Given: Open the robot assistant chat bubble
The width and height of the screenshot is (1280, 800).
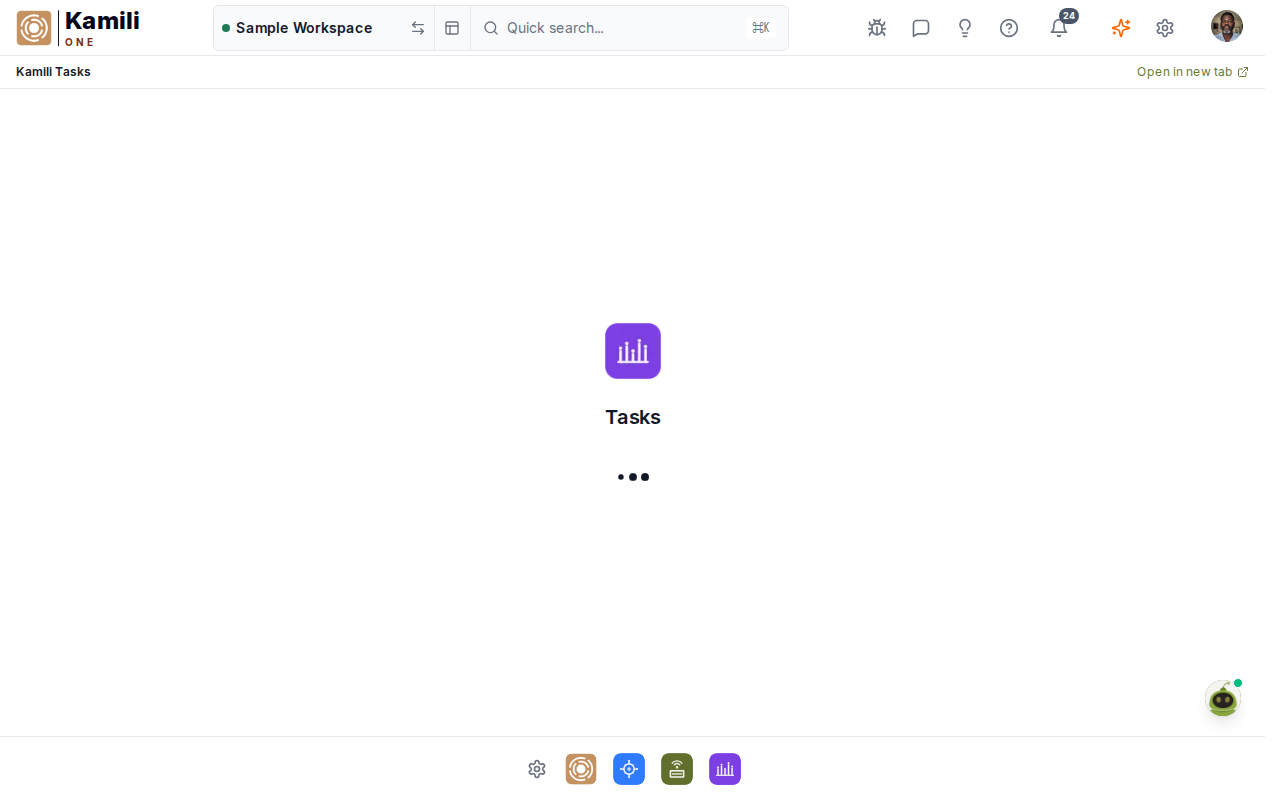Looking at the screenshot, I should [x=1223, y=698].
